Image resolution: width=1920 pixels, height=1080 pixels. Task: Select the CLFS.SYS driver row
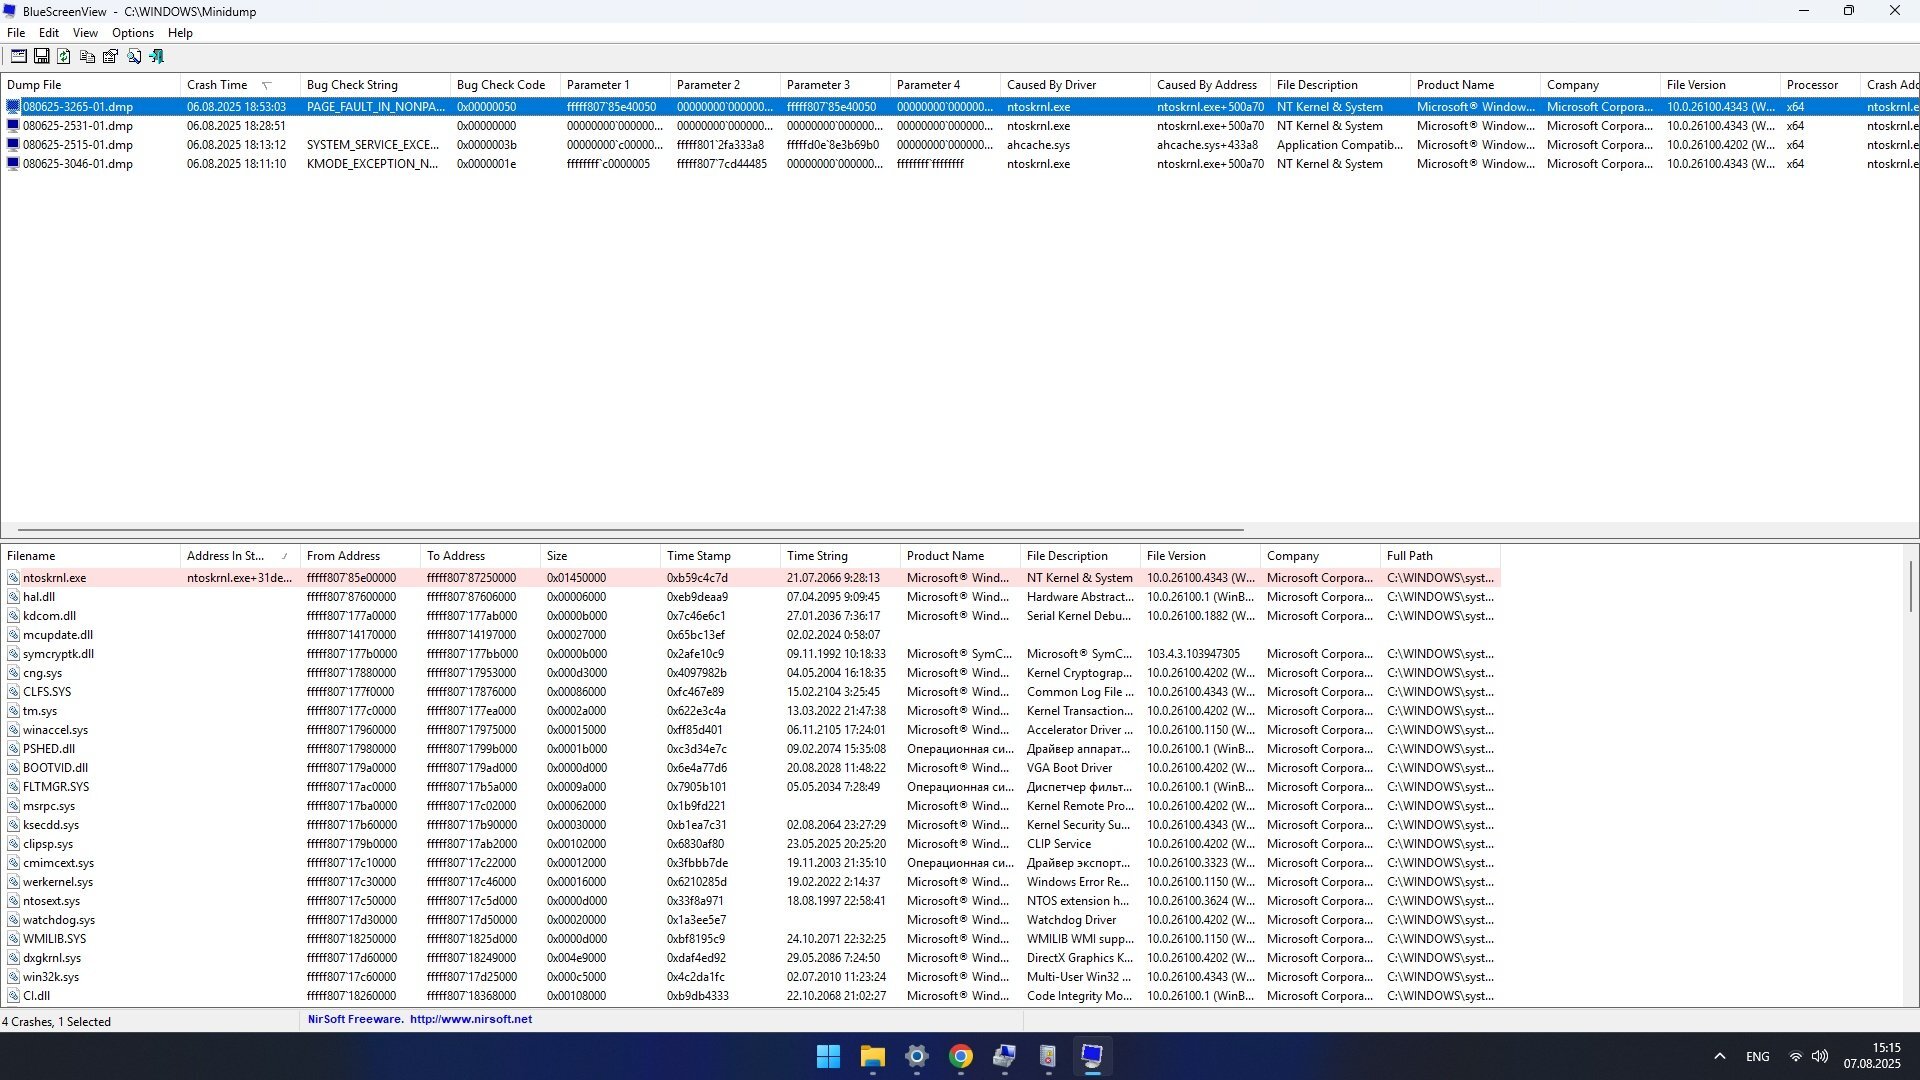(750, 692)
